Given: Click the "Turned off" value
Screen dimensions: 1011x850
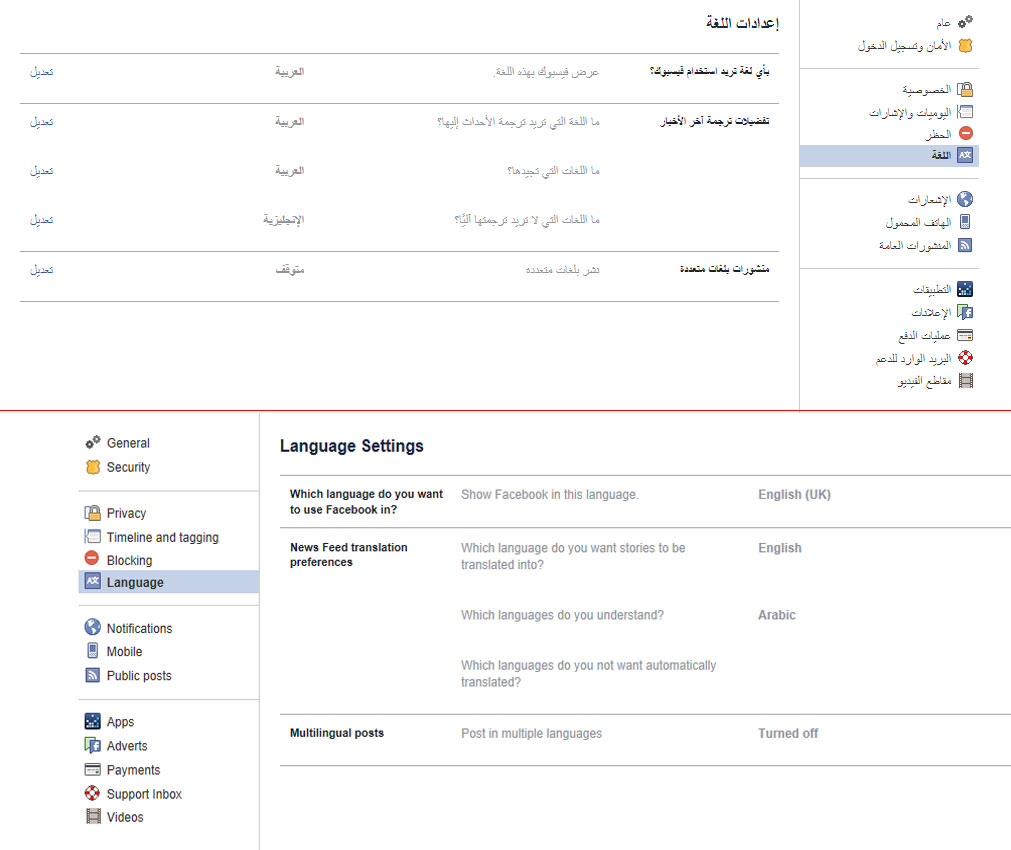Looking at the screenshot, I should [788, 733].
